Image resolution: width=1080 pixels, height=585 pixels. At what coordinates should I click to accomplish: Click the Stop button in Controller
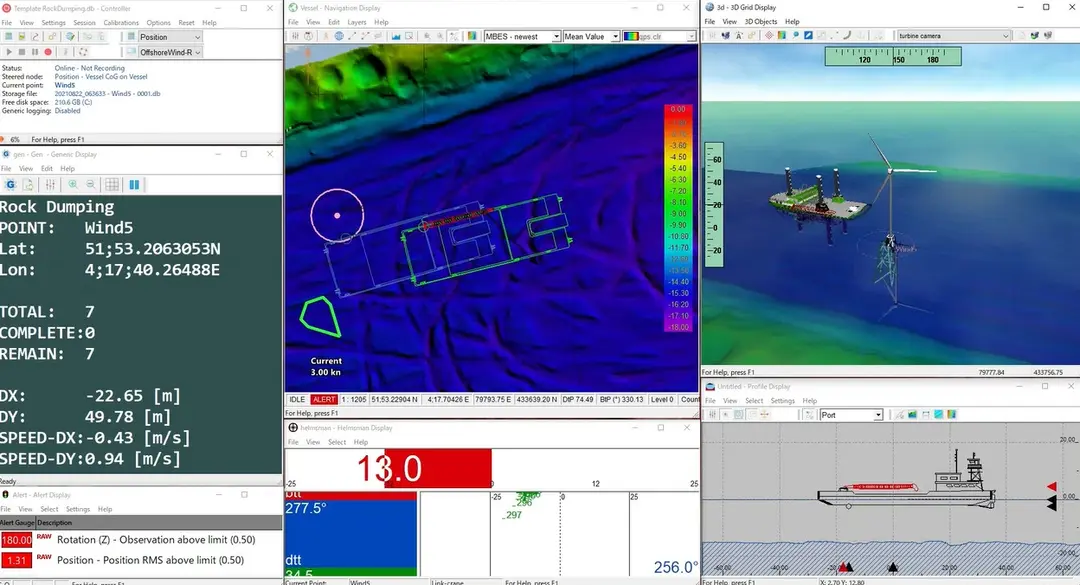[x=22, y=52]
